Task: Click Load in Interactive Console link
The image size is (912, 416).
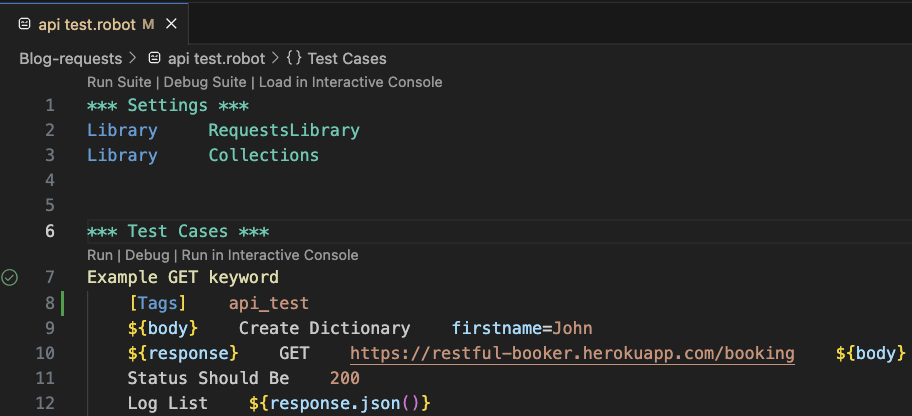Action: coord(350,82)
